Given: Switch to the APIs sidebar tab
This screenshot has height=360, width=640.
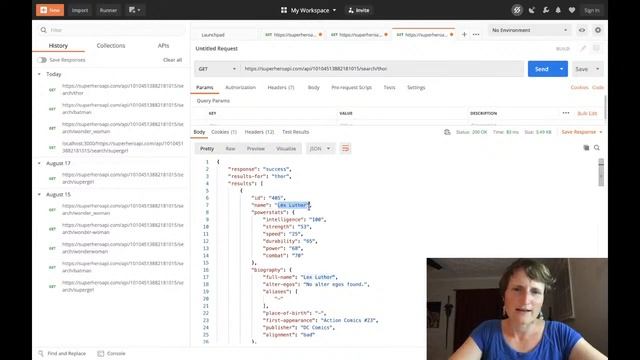Looking at the screenshot, I should (163, 46).
